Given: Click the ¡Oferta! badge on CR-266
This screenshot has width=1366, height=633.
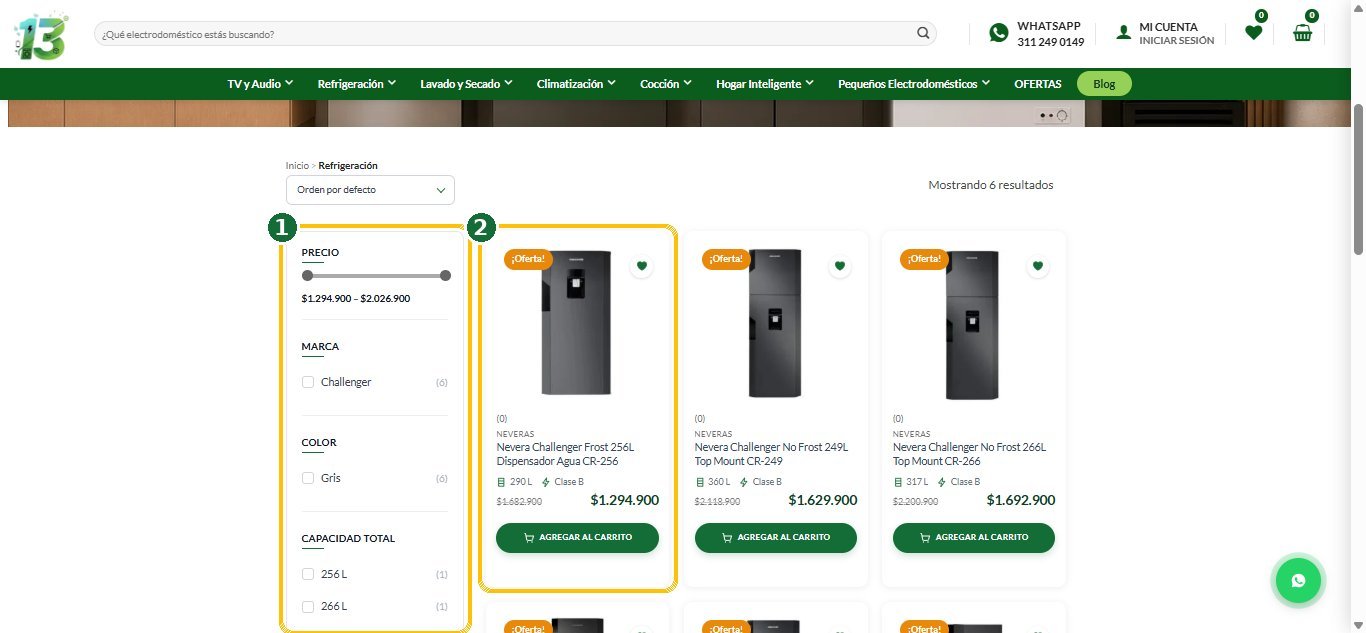Looking at the screenshot, I should click(x=924, y=259).
